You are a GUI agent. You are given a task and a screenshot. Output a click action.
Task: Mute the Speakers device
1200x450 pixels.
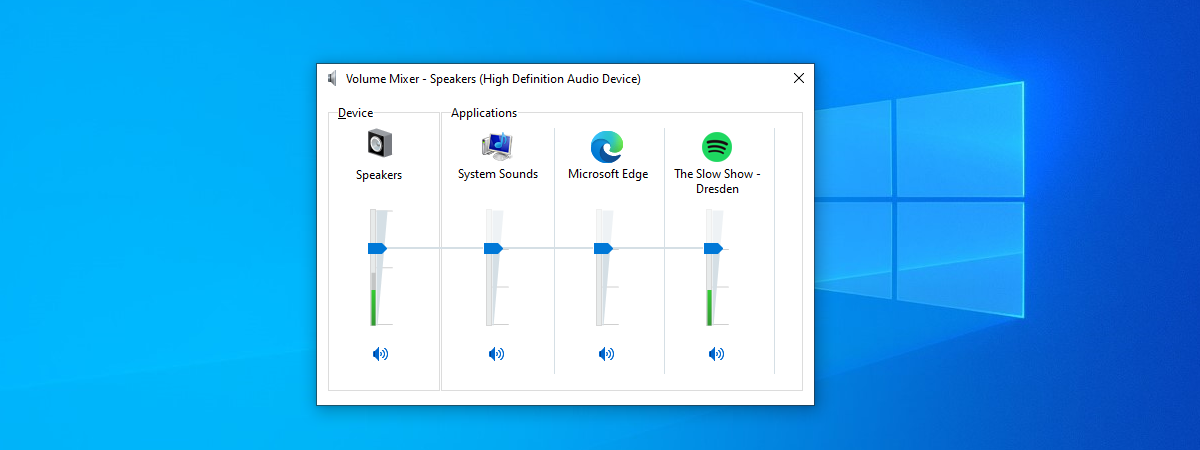click(380, 353)
